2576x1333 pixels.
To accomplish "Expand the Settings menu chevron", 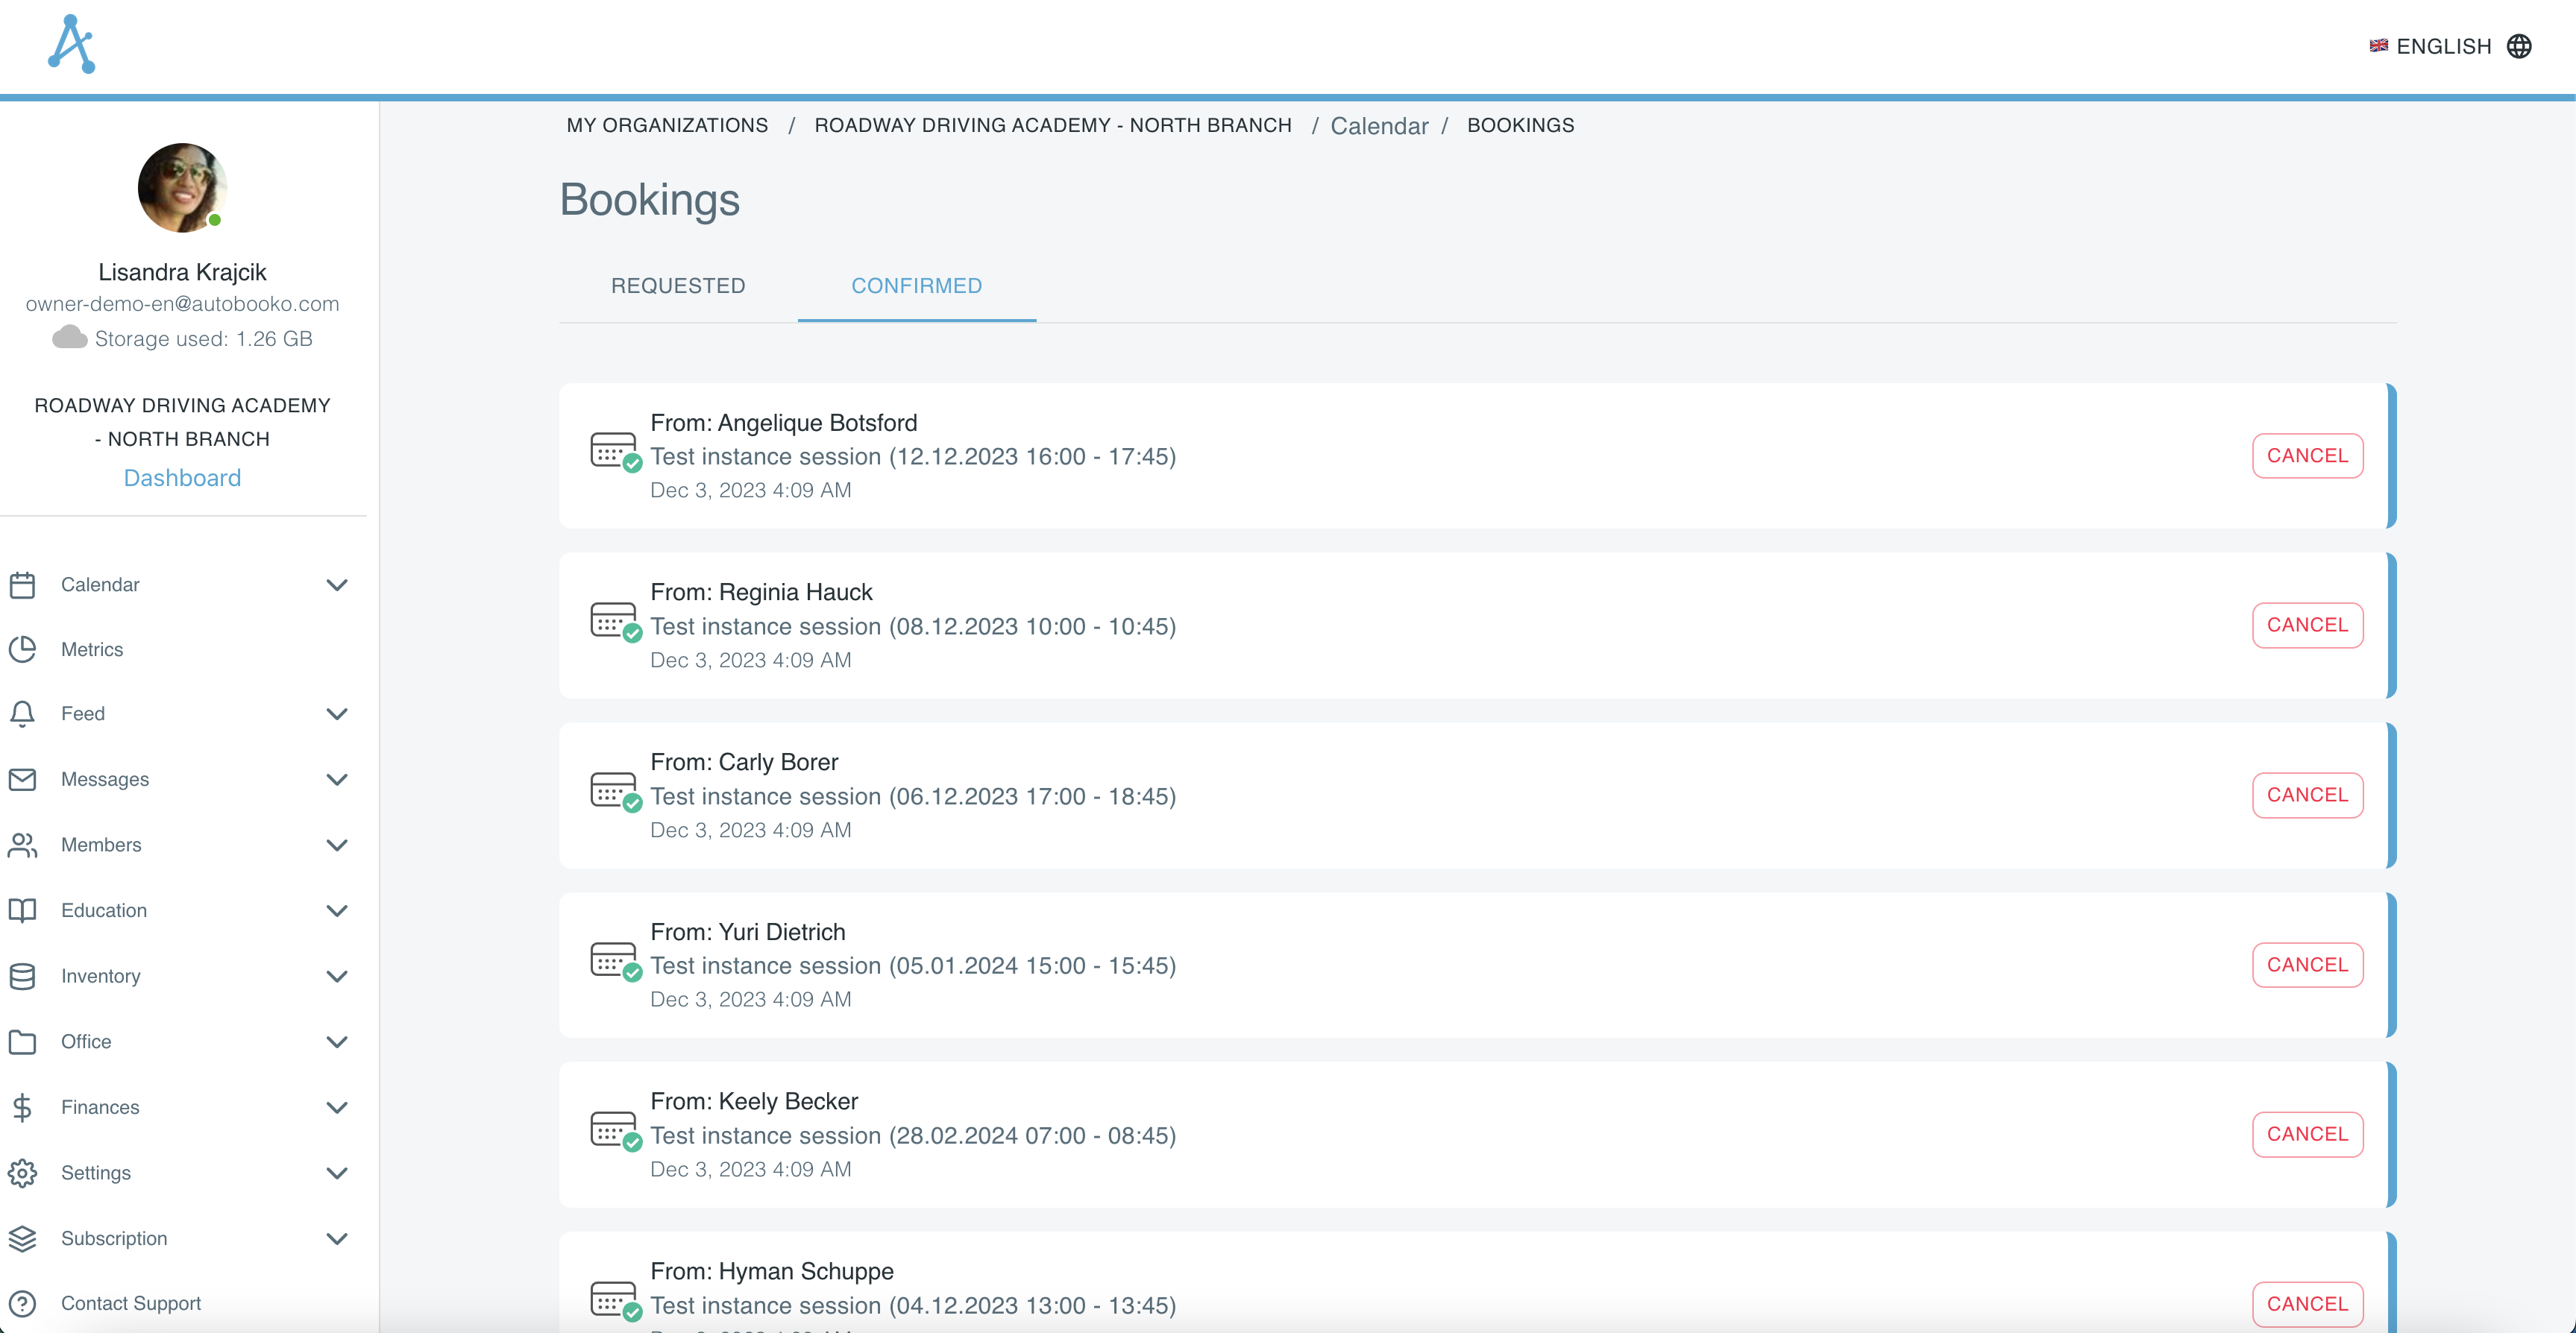I will [x=337, y=1173].
